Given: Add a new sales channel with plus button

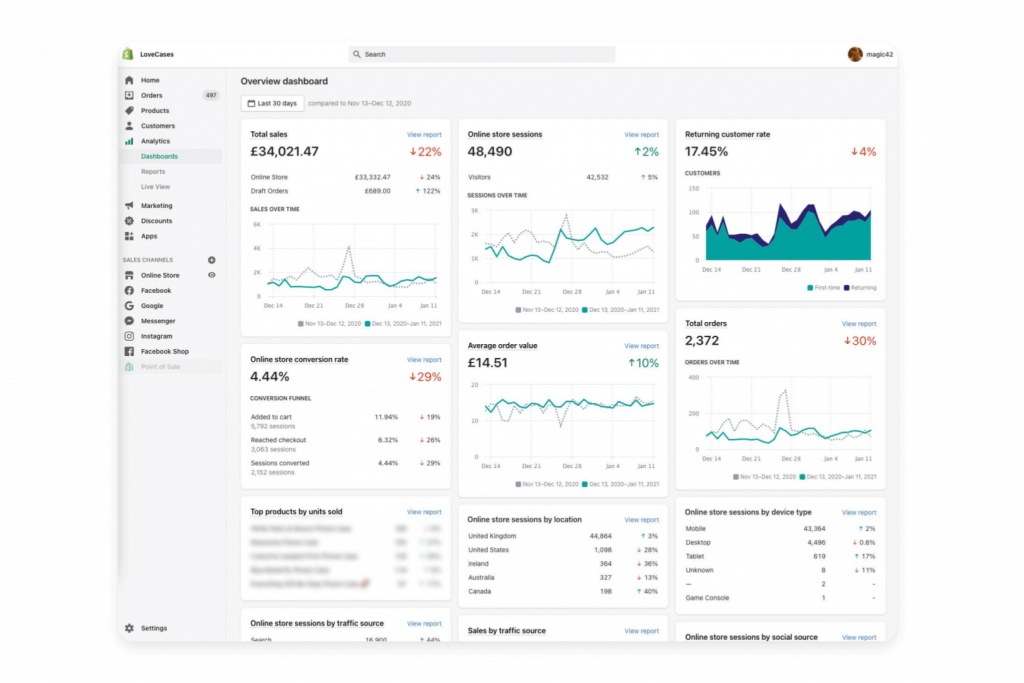Looking at the screenshot, I should click(211, 259).
